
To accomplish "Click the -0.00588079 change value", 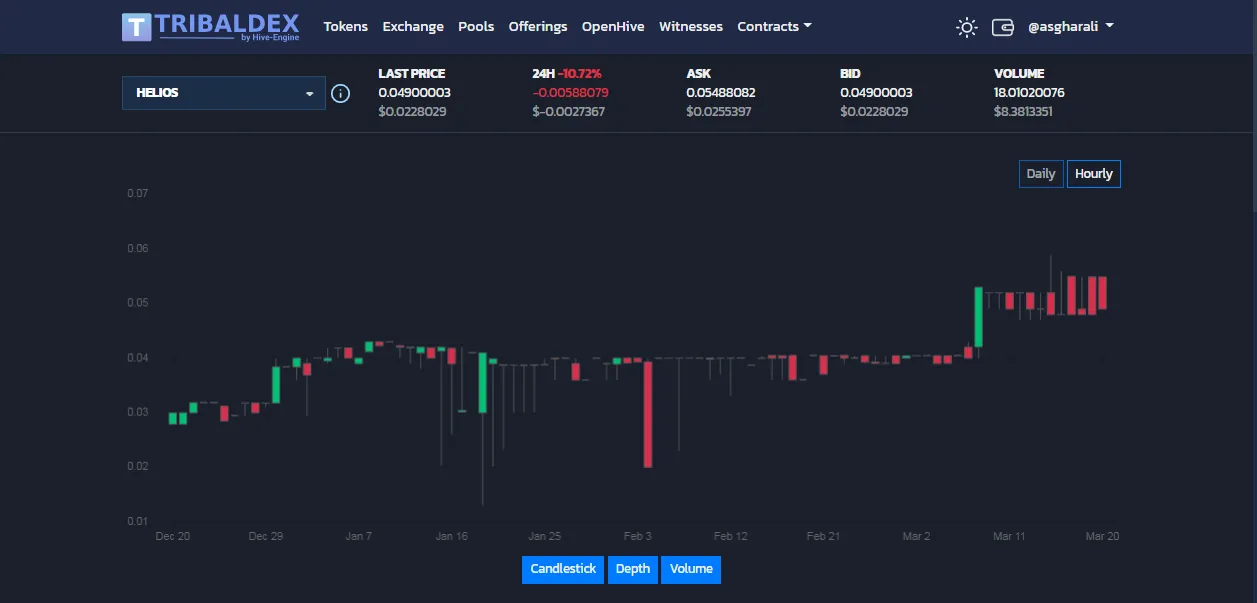I will 570,93.
